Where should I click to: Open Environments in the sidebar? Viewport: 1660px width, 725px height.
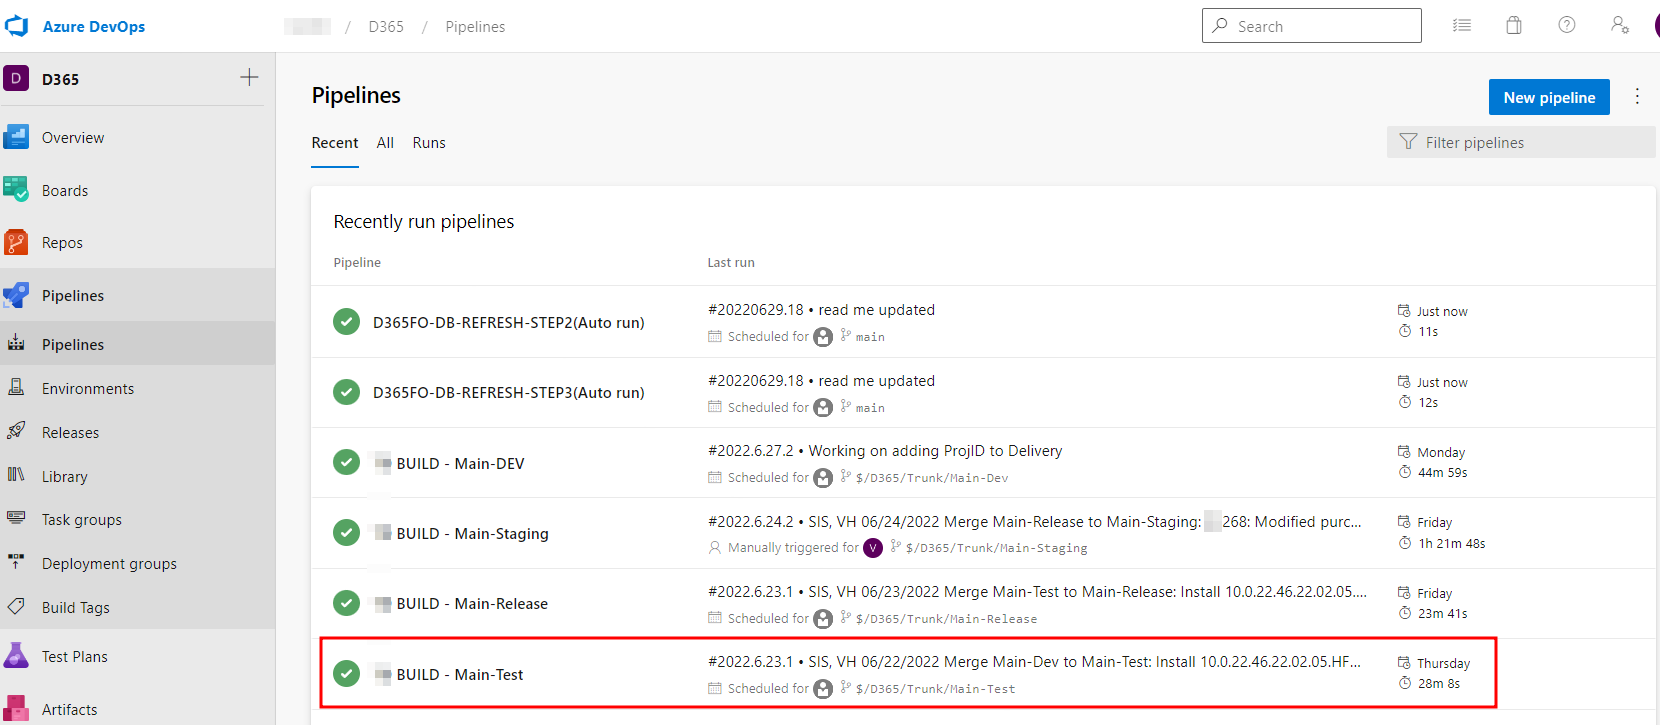click(x=88, y=389)
